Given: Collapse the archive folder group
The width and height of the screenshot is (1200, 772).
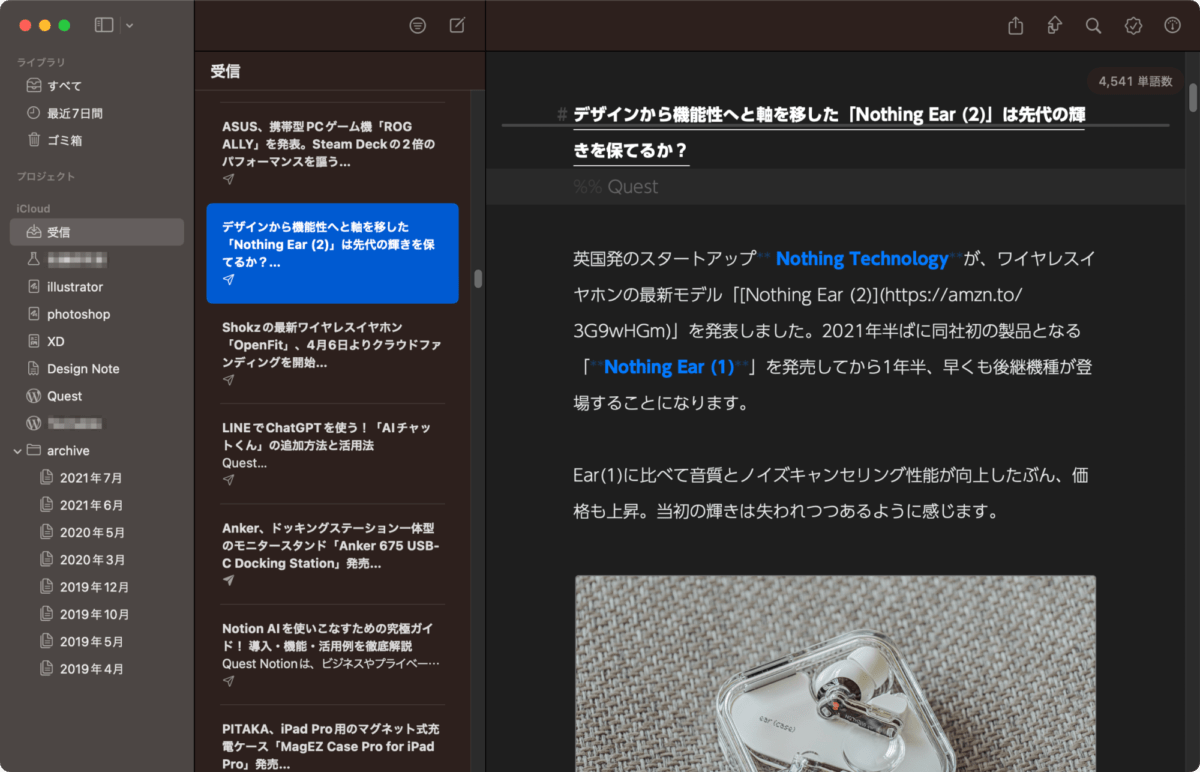Looking at the screenshot, I should [x=18, y=451].
